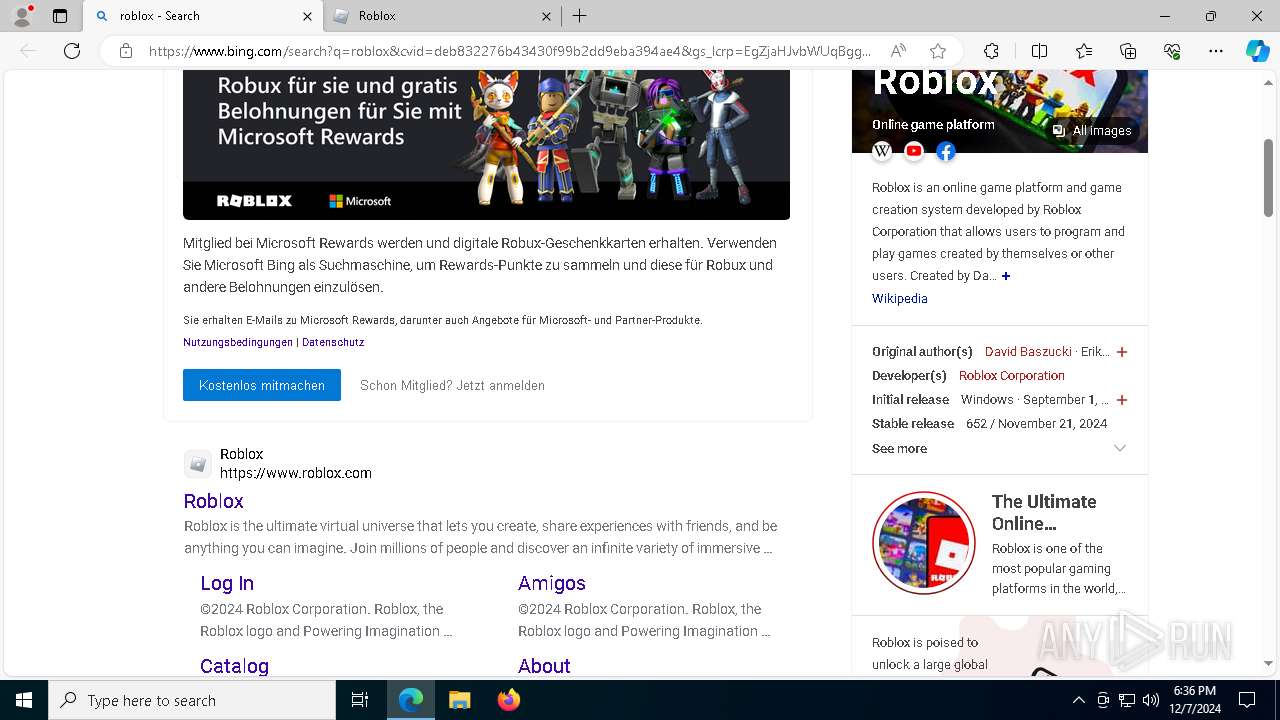Open the Log In sitelink
1280x720 pixels.
point(227,583)
